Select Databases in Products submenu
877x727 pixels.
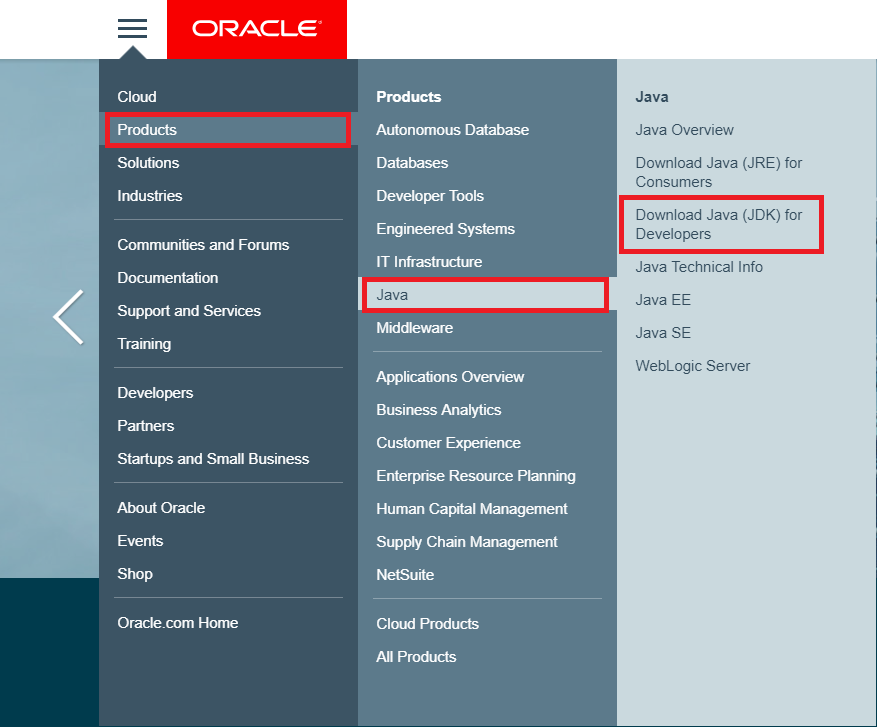coord(412,163)
